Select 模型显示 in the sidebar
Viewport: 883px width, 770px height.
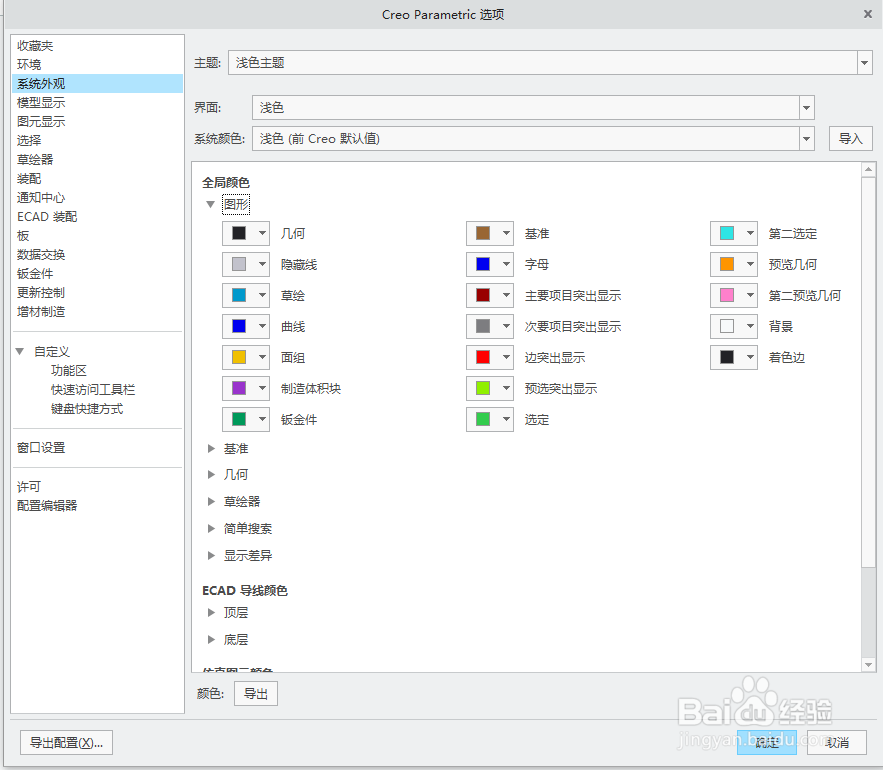[41, 103]
